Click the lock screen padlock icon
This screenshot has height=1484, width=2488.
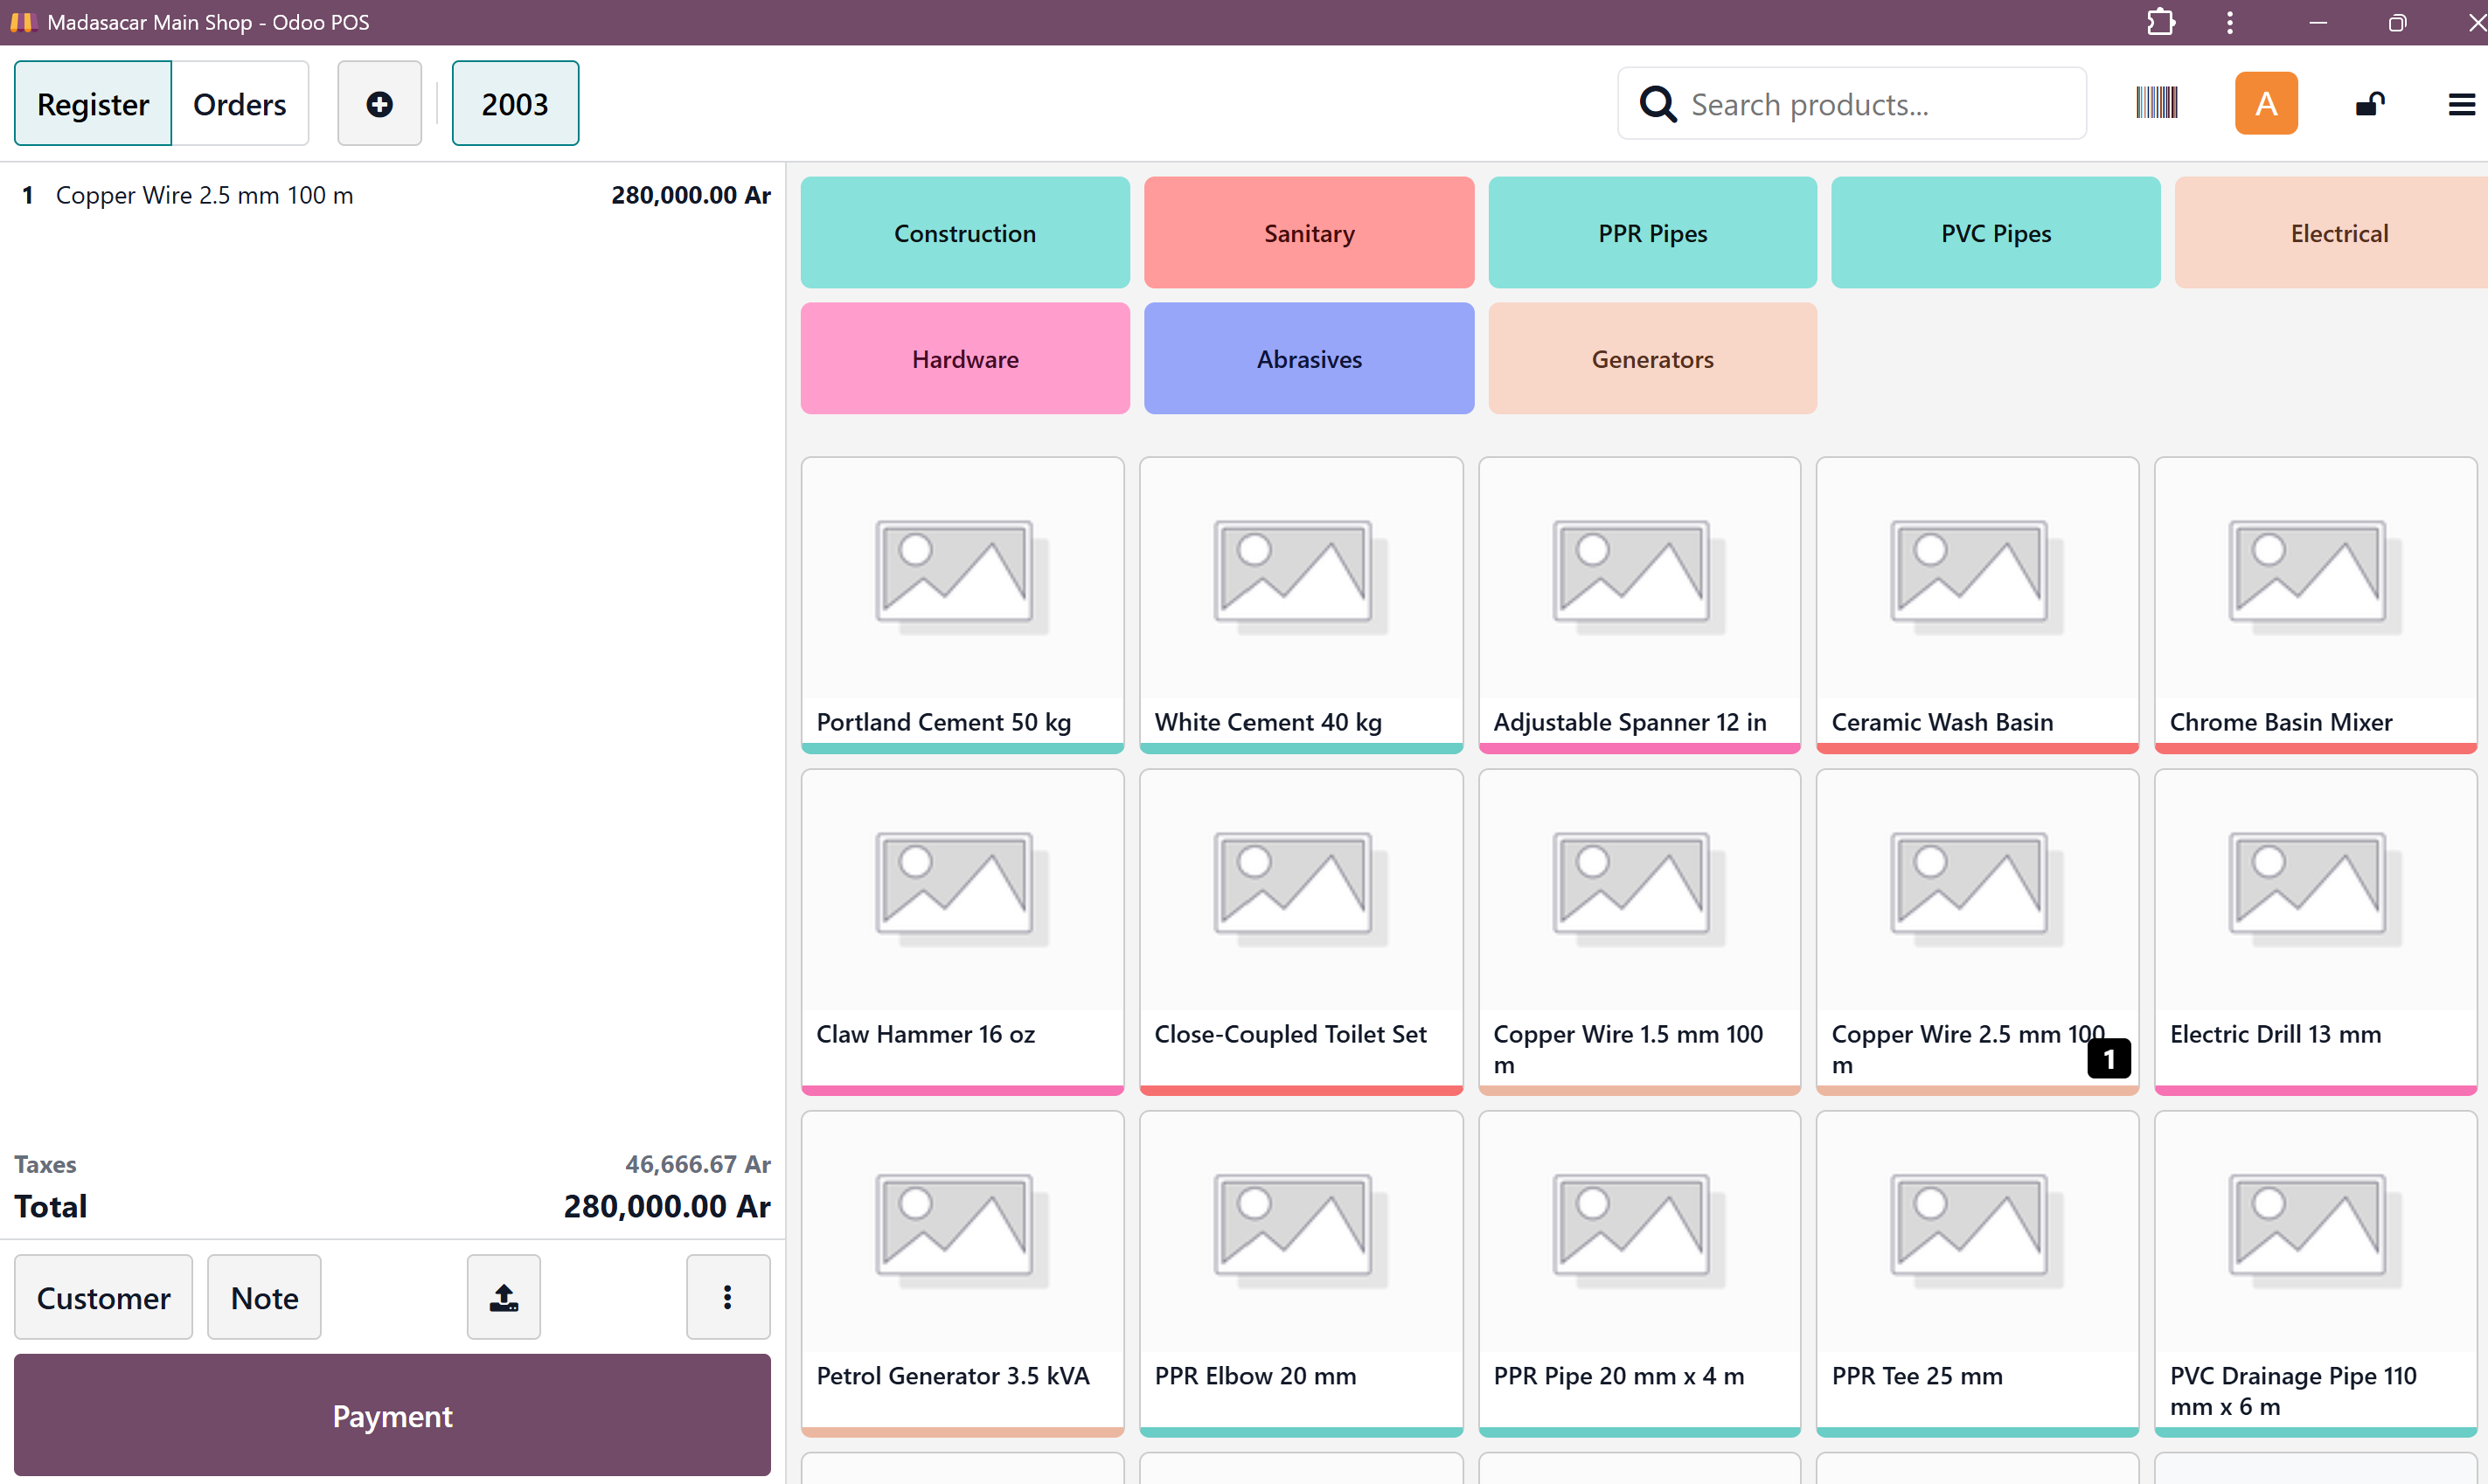click(x=2370, y=103)
